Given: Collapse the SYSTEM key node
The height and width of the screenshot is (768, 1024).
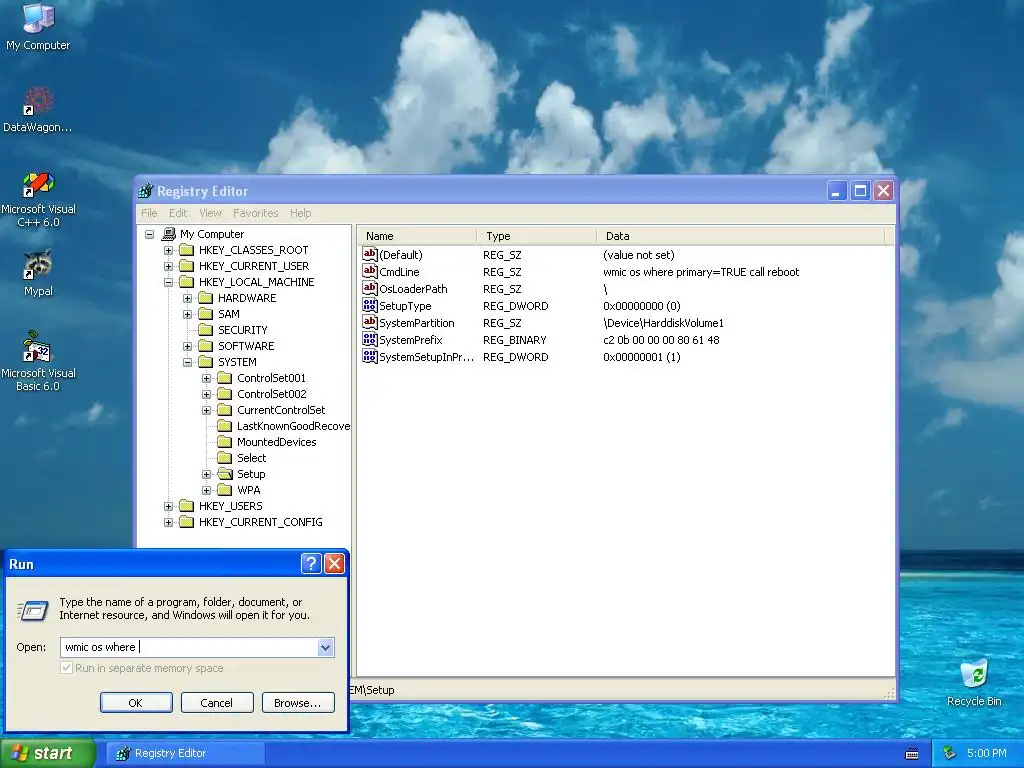Looking at the screenshot, I should pyautogui.click(x=187, y=362).
